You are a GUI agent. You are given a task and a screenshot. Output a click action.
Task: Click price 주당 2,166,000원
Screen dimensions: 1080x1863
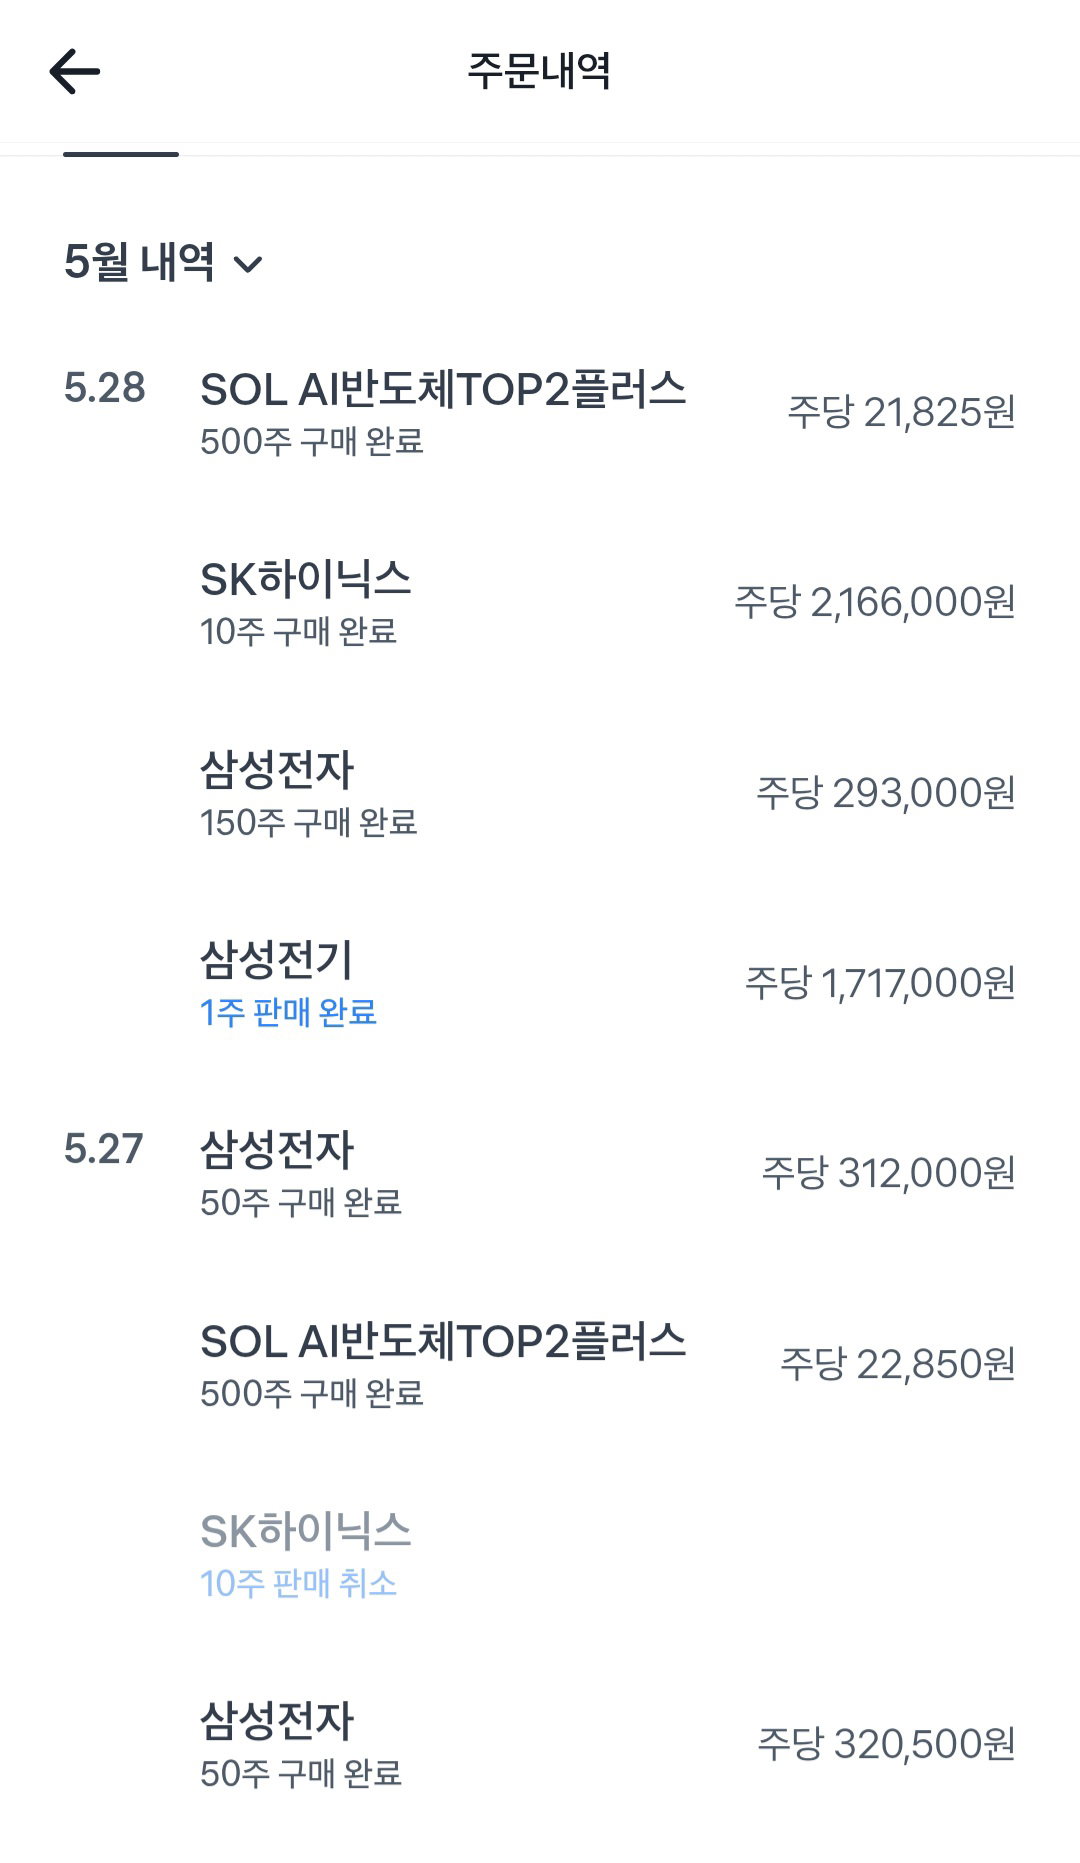pyautogui.click(x=875, y=602)
